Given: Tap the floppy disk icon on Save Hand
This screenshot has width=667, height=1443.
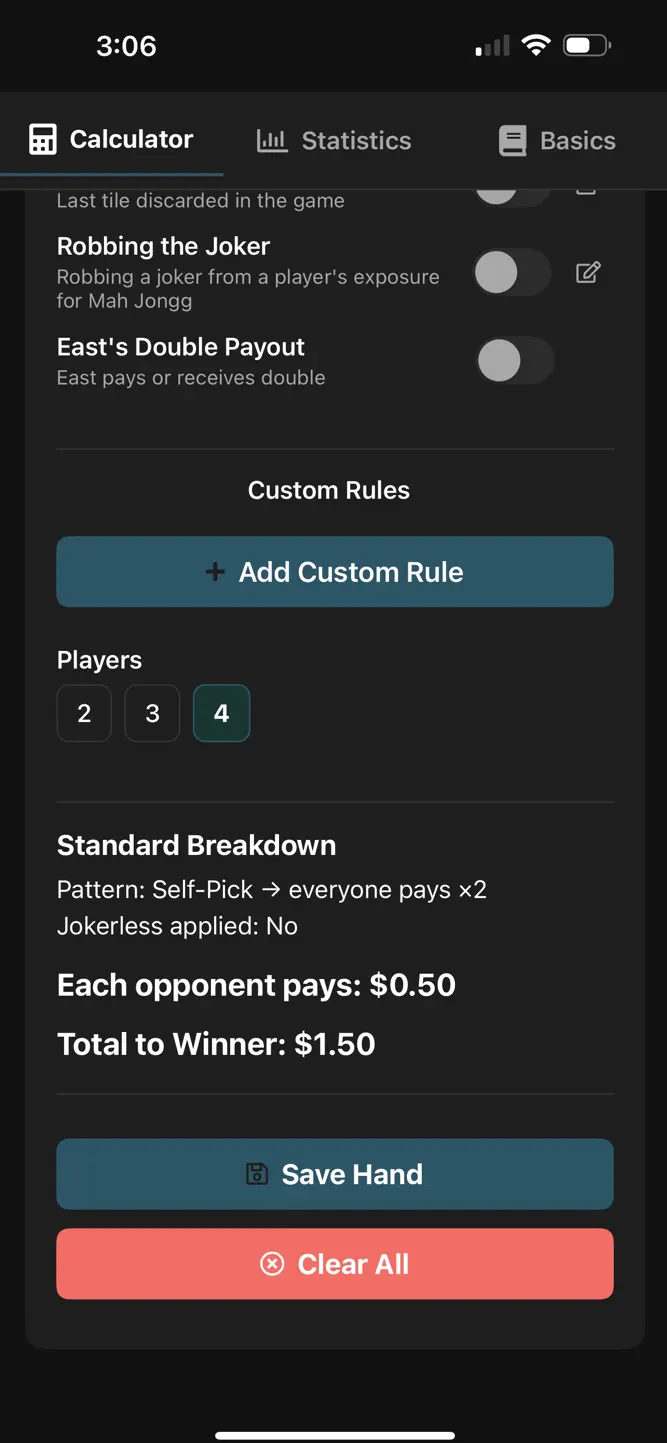Looking at the screenshot, I should (x=257, y=1174).
